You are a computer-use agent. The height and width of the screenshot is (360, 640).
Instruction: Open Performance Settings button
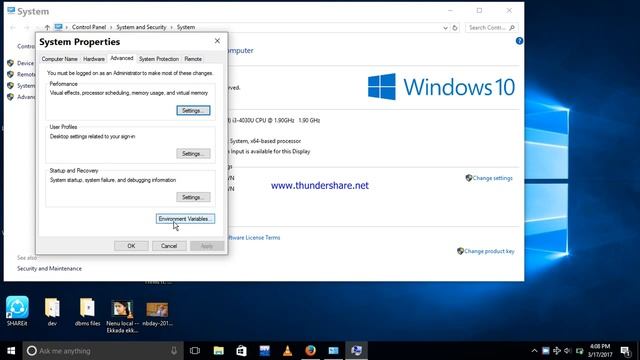tap(193, 111)
